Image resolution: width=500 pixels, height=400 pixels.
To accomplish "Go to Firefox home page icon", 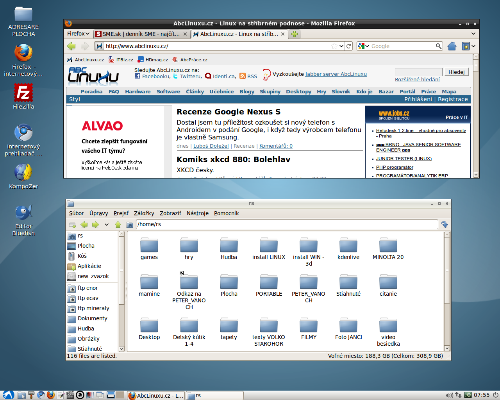I will pyautogui.click(x=452, y=46).
